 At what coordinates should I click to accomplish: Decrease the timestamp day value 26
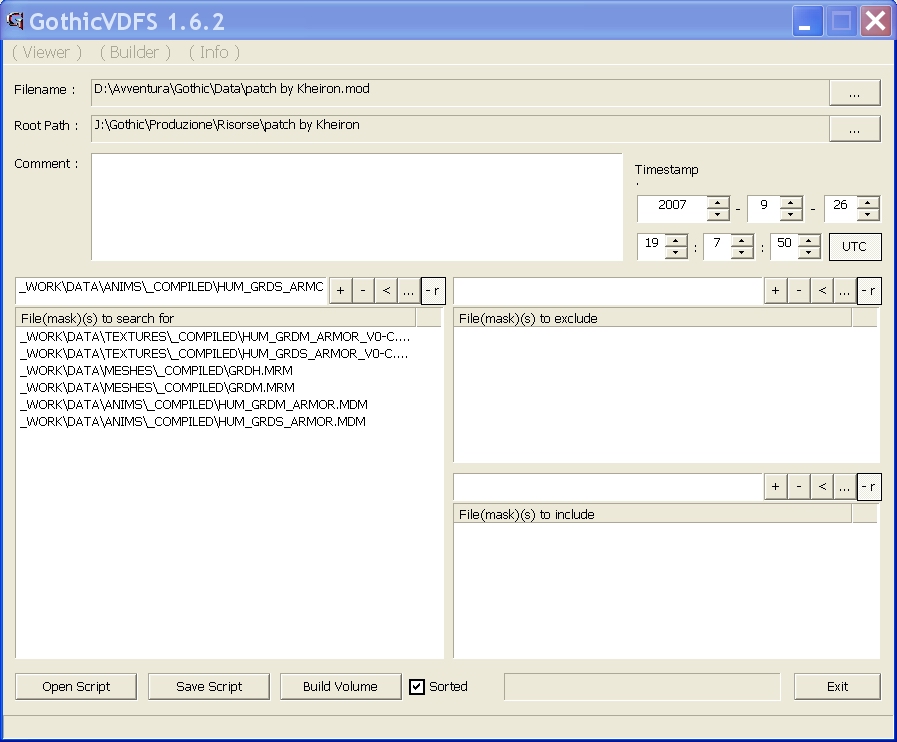(x=868, y=215)
